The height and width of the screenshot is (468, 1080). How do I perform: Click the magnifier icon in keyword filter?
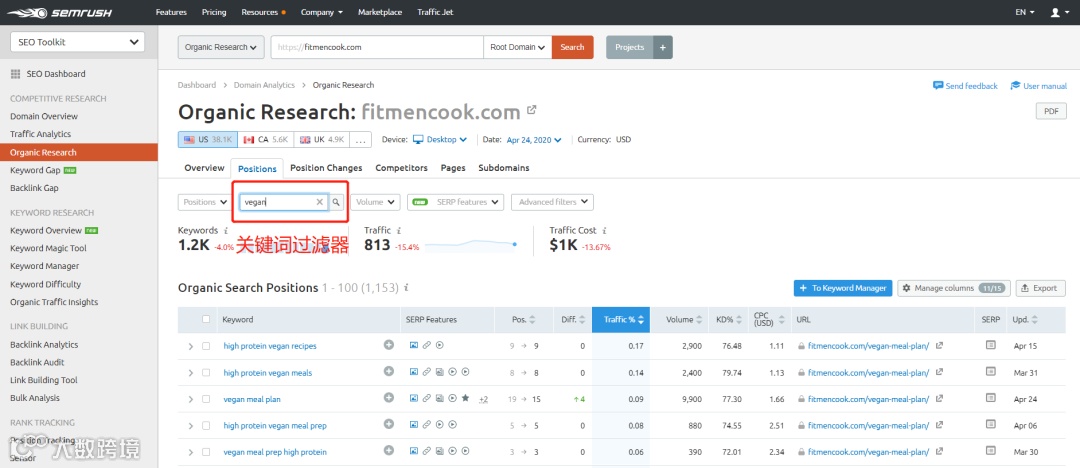(336, 202)
